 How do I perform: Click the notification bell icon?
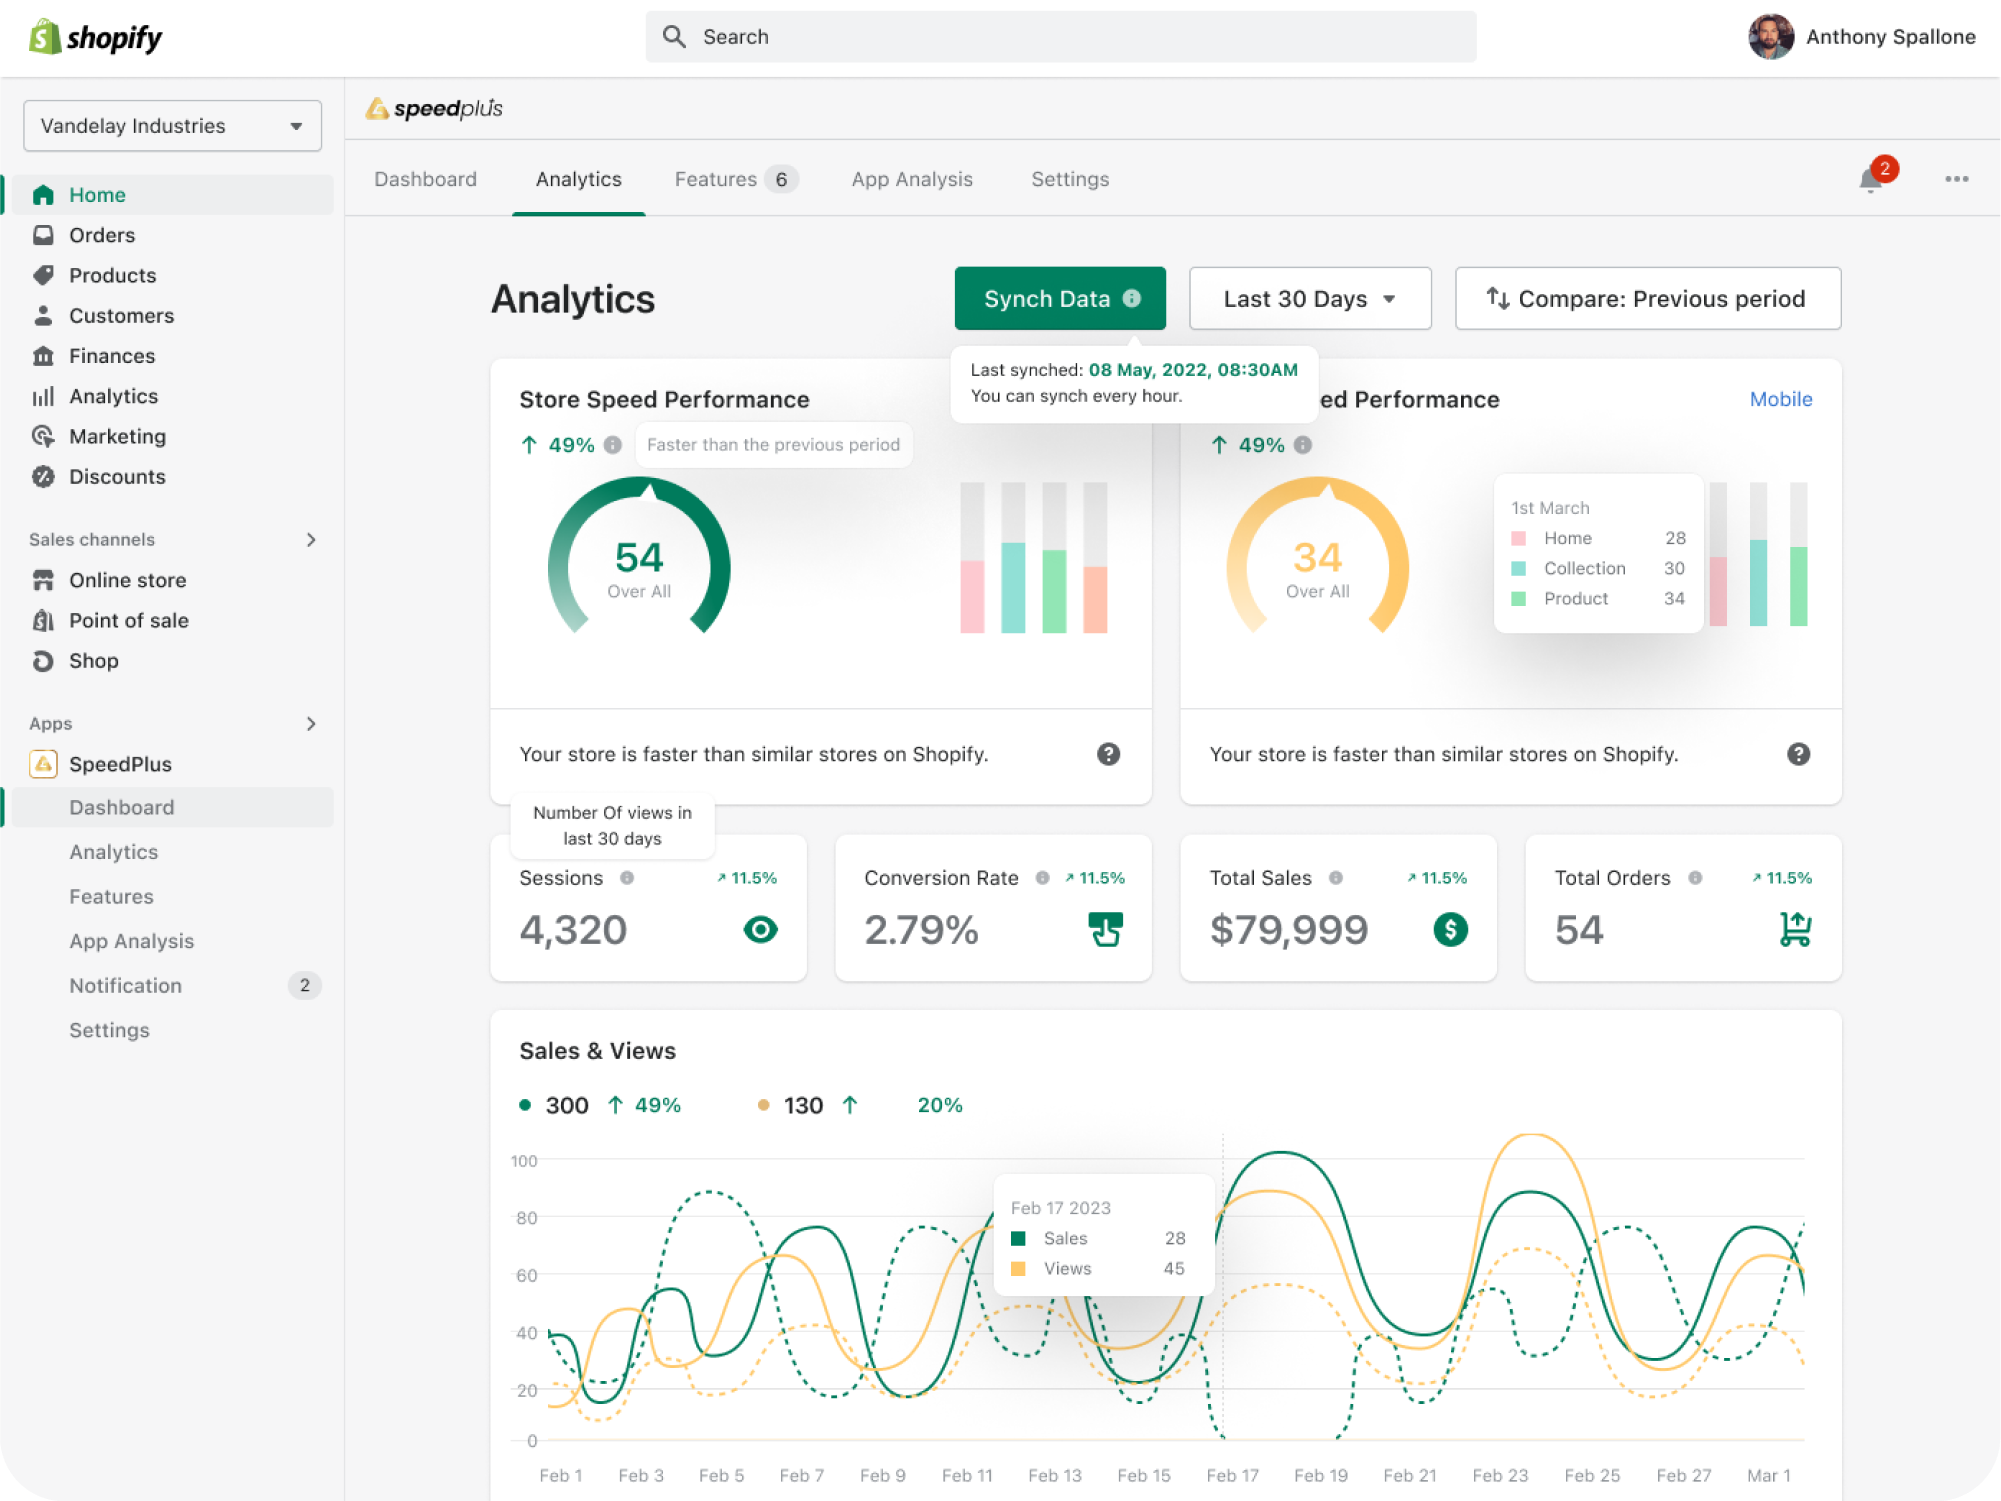1870,181
